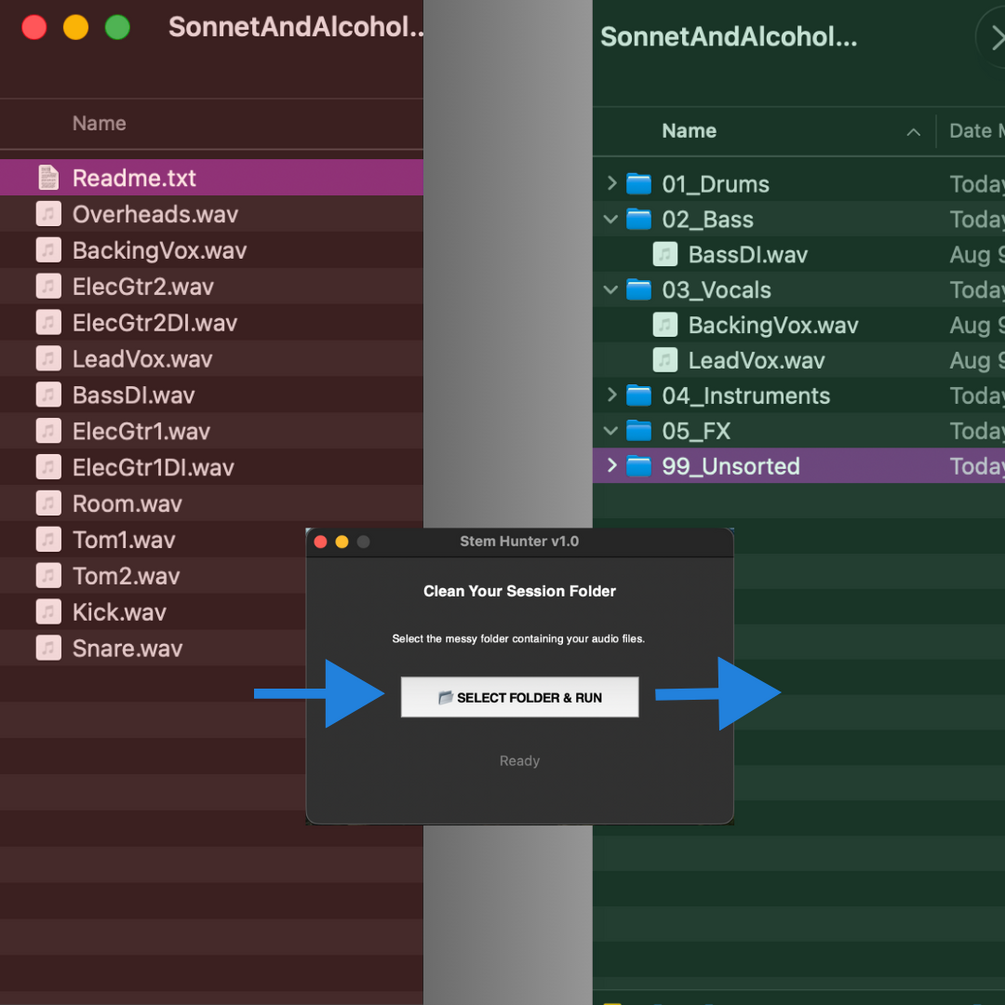Image resolution: width=1005 pixels, height=1005 pixels.
Task: Select BackingVox.wav in the 03_Vocals folder
Action: point(772,325)
